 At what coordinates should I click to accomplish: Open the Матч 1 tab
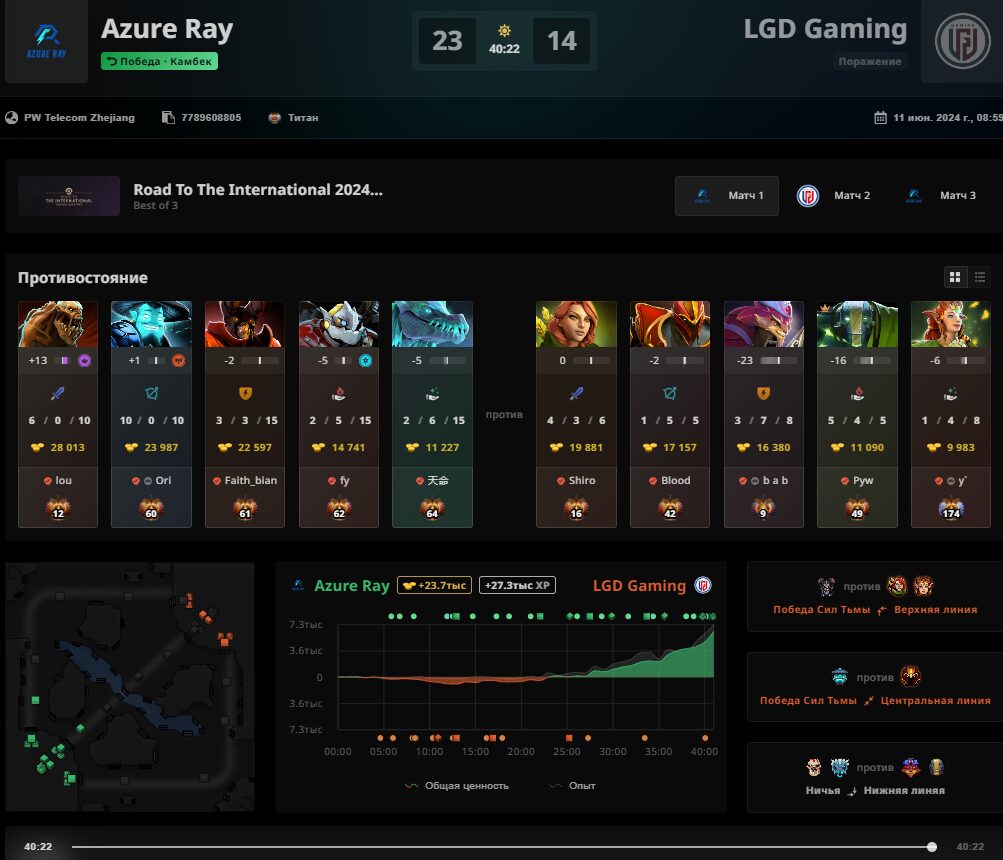click(727, 196)
